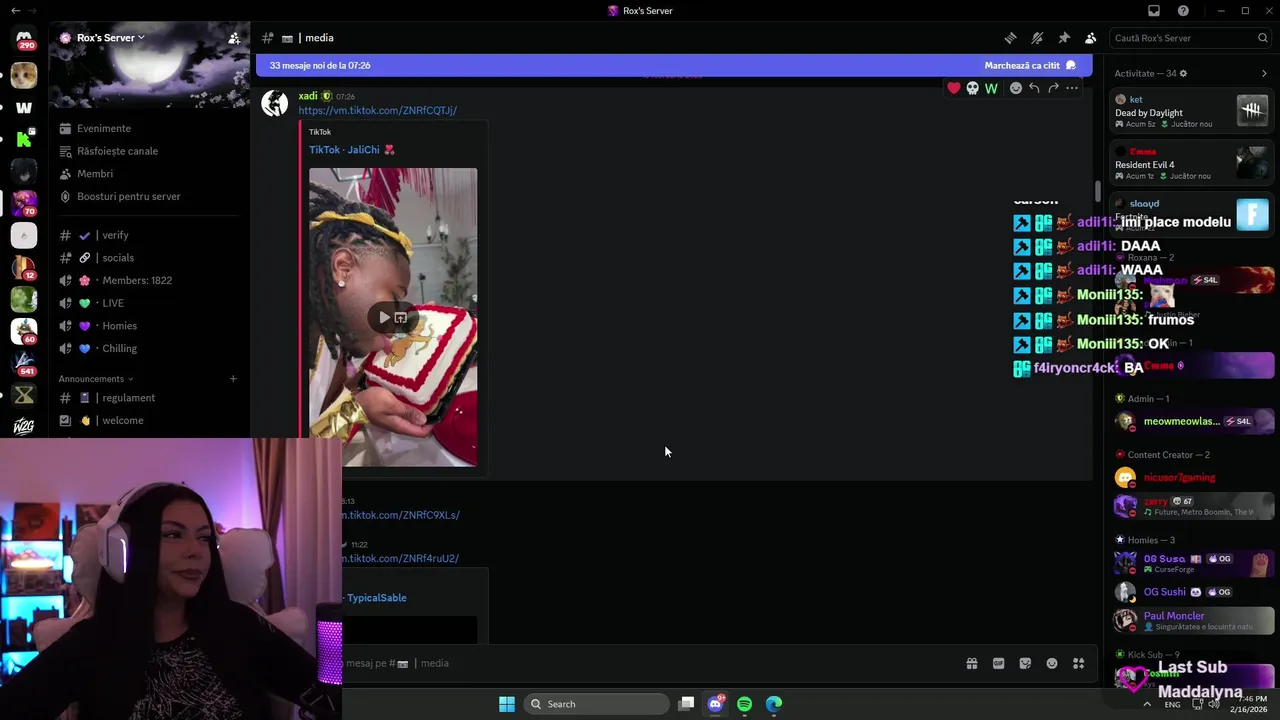1280x720 pixels.
Task: Open Paul Moncler member profile
Action: (1192, 620)
